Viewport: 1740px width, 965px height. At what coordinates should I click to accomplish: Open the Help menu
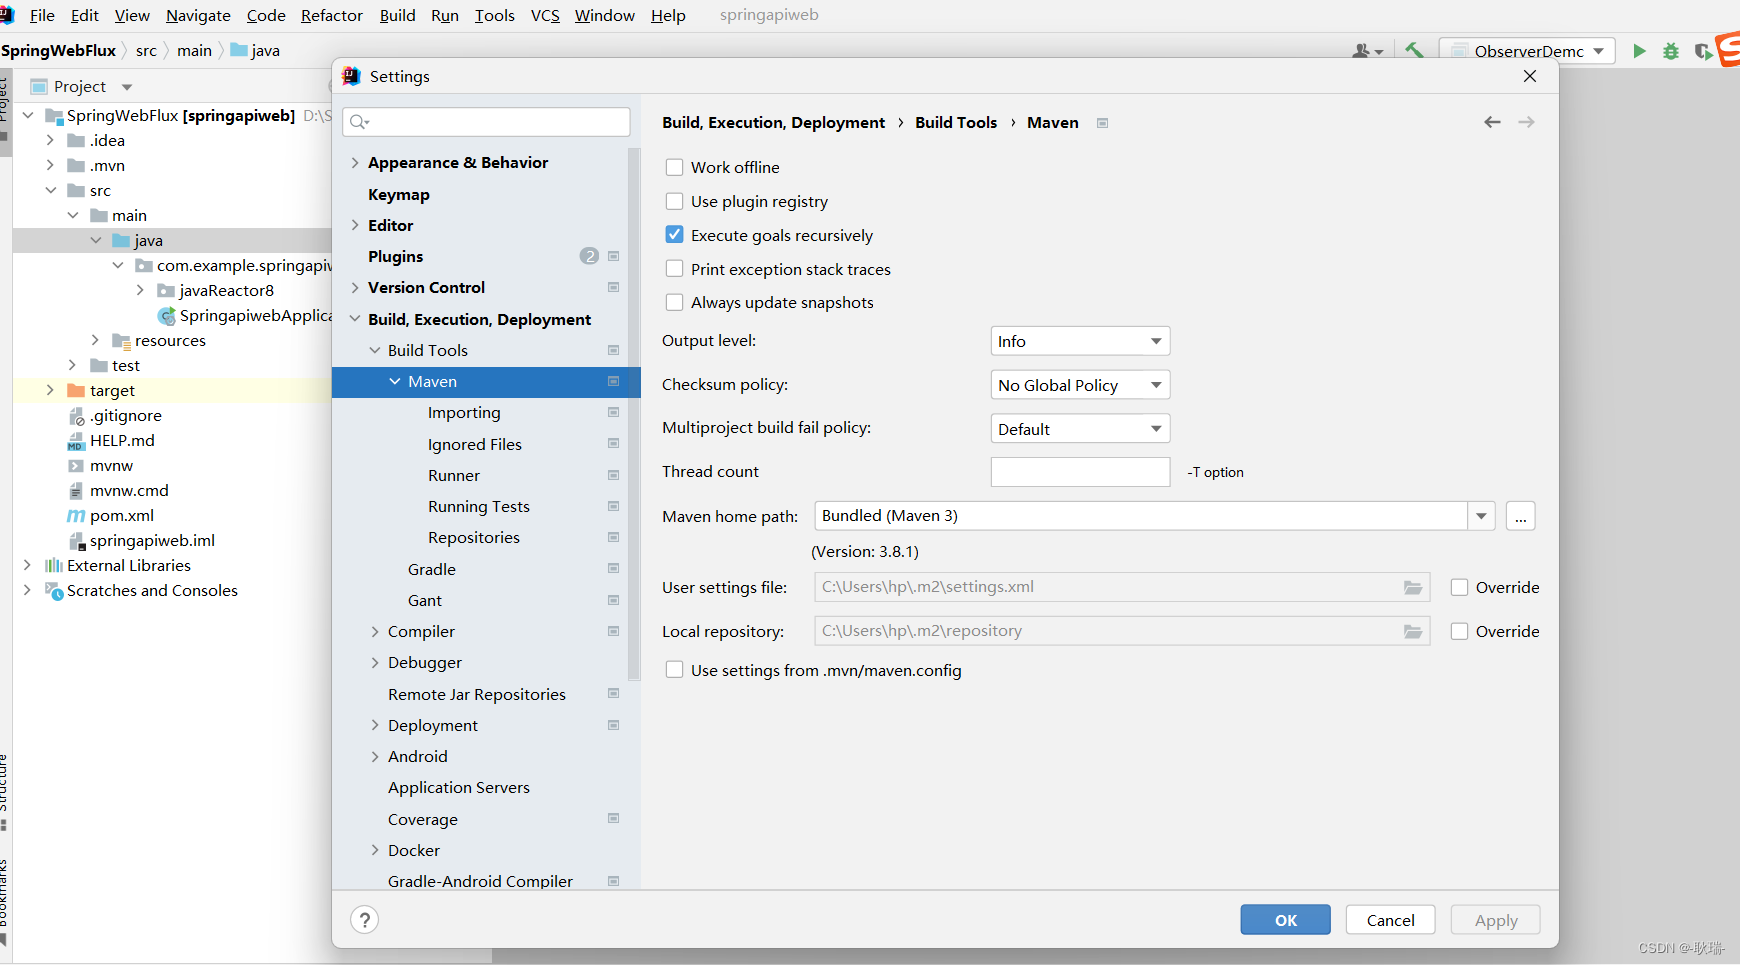[668, 15]
